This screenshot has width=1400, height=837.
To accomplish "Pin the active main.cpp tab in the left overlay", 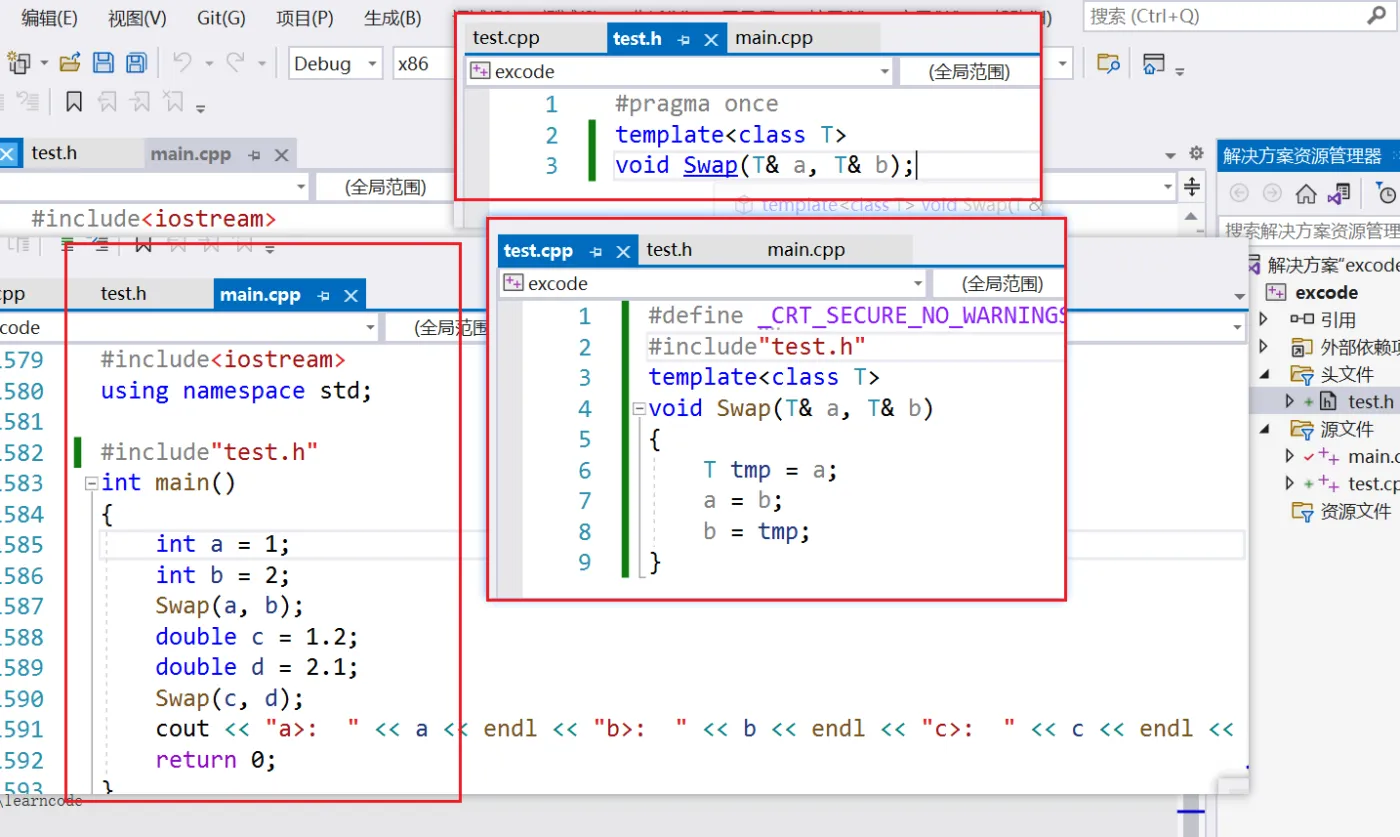I will (324, 296).
